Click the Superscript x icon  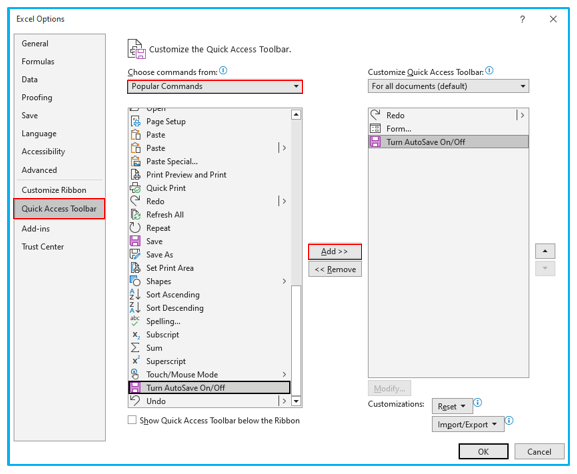coord(136,360)
